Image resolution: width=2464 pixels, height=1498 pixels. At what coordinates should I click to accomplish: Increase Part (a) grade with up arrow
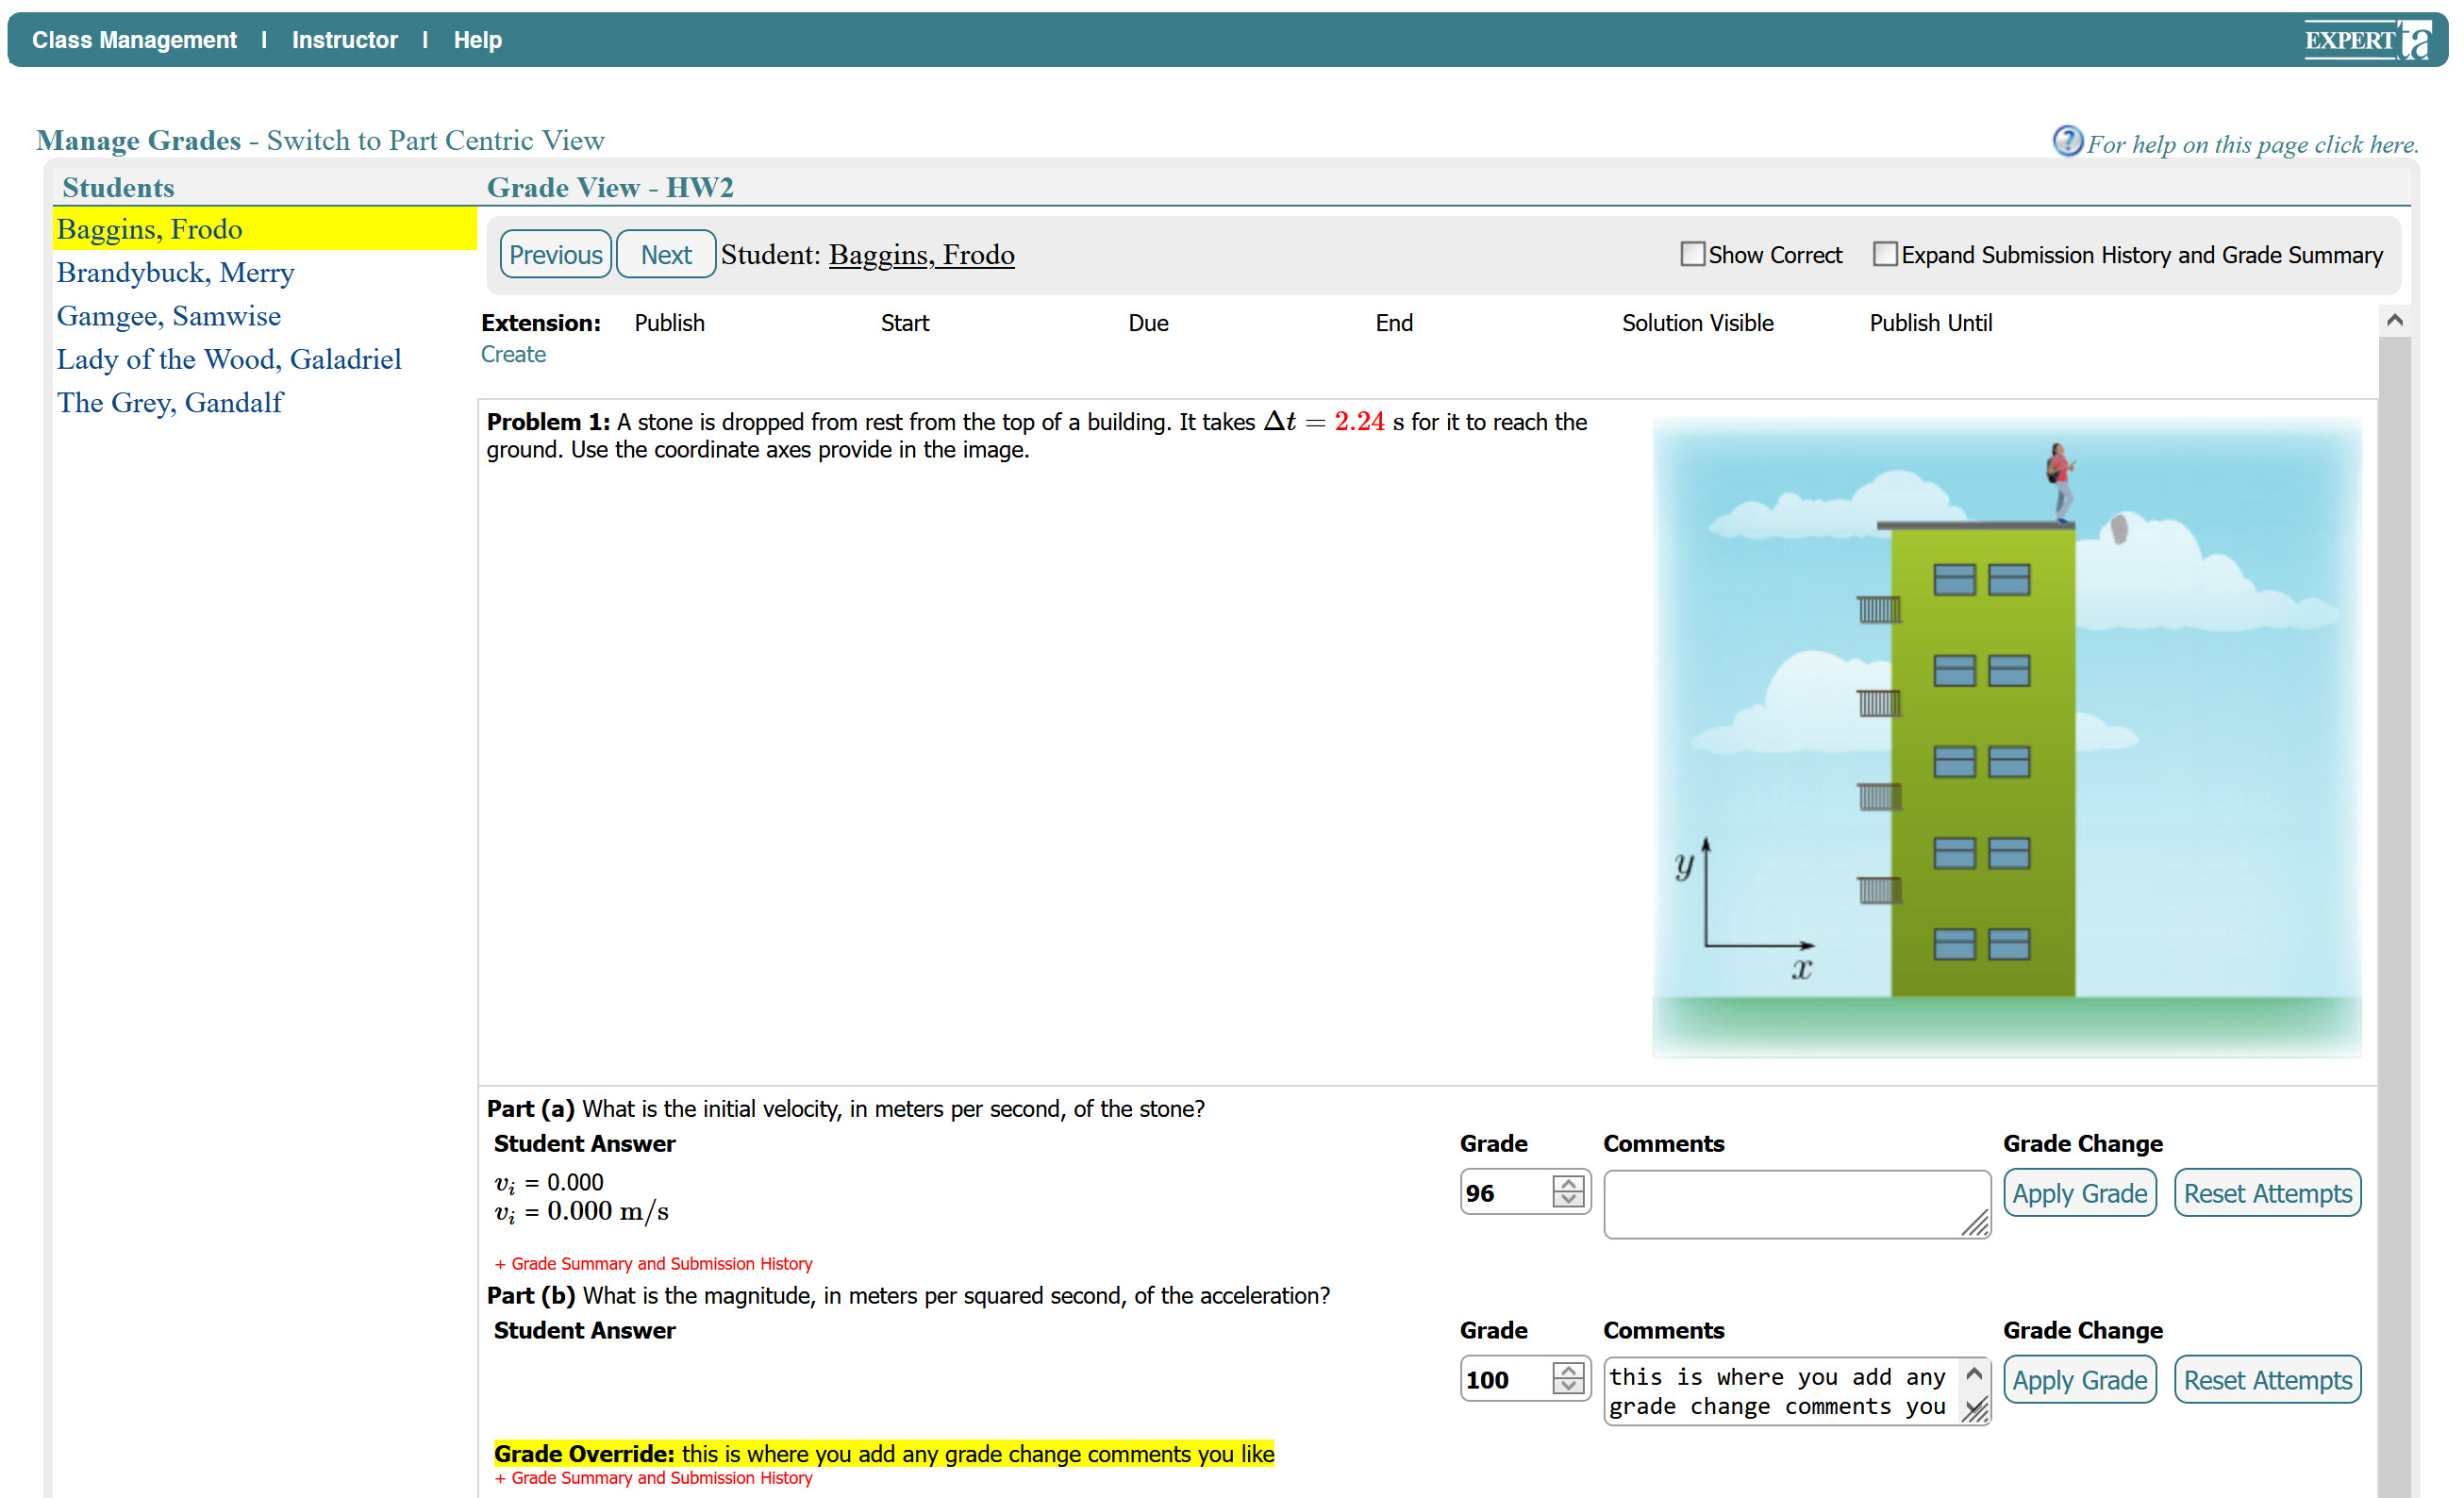pos(1567,1183)
